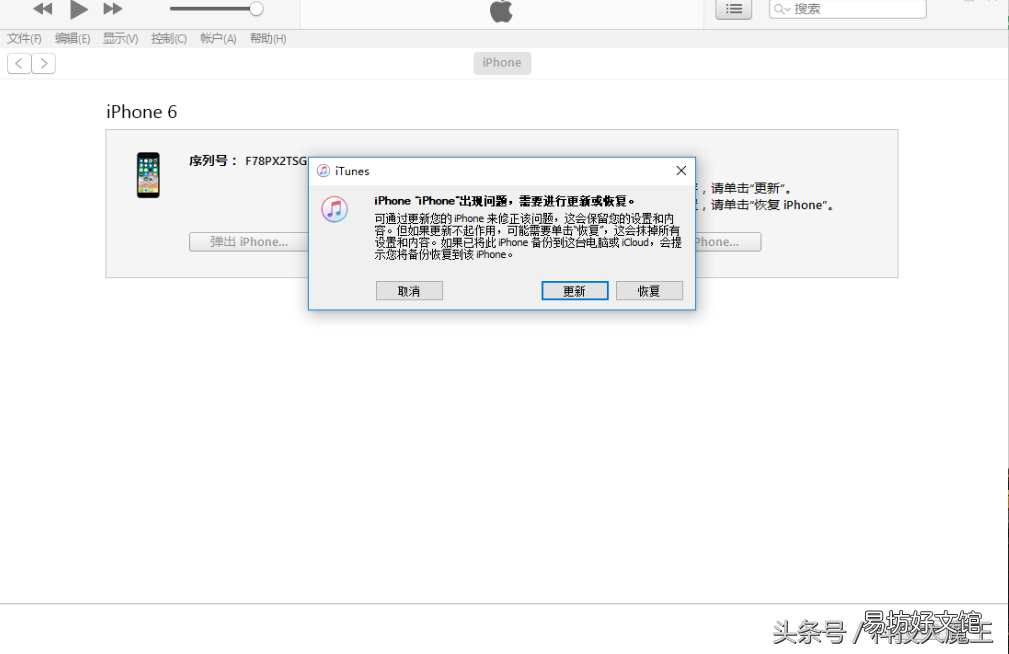Screen dimensions: 1009x654
Task: Skip forward with the fast-forward button
Action: pyautogui.click(x=113, y=8)
